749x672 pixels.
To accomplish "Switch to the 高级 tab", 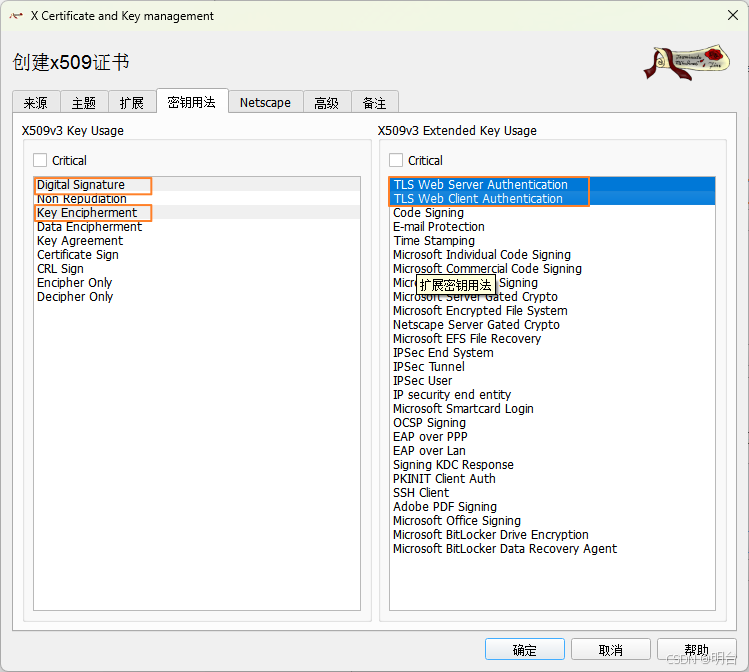I will (327, 102).
